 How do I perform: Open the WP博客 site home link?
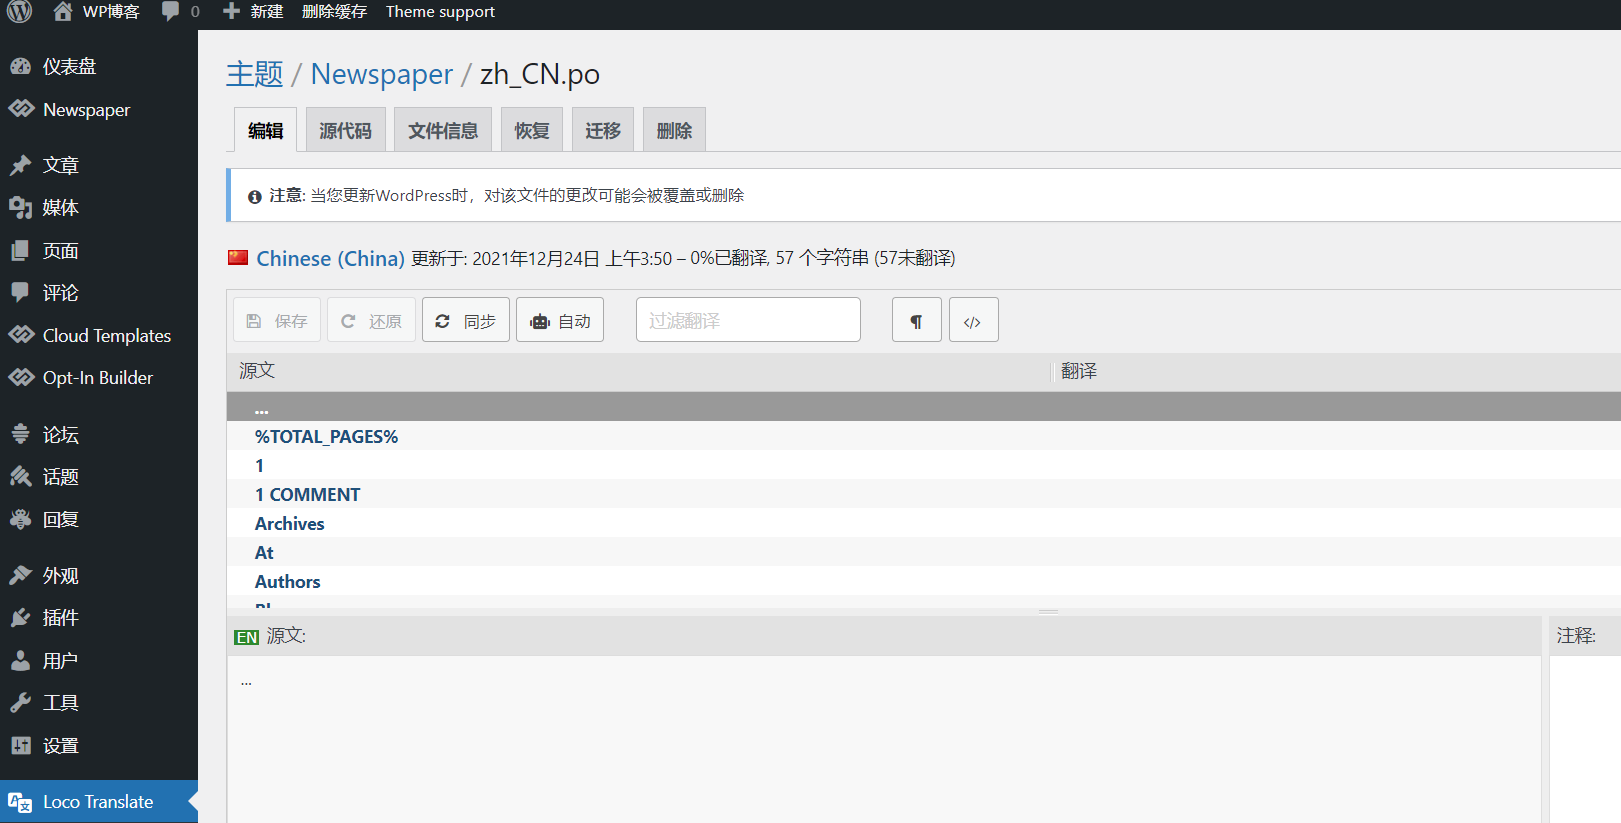click(96, 11)
